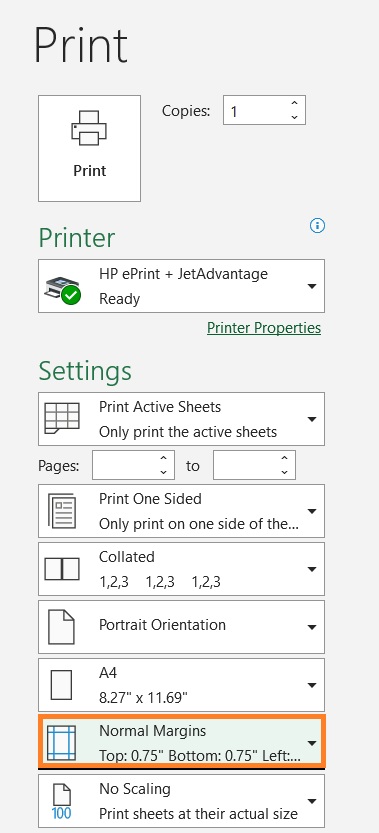The height and width of the screenshot is (833, 379).
Task: Expand the HP ePrint printer dropdown
Action: (x=312, y=286)
